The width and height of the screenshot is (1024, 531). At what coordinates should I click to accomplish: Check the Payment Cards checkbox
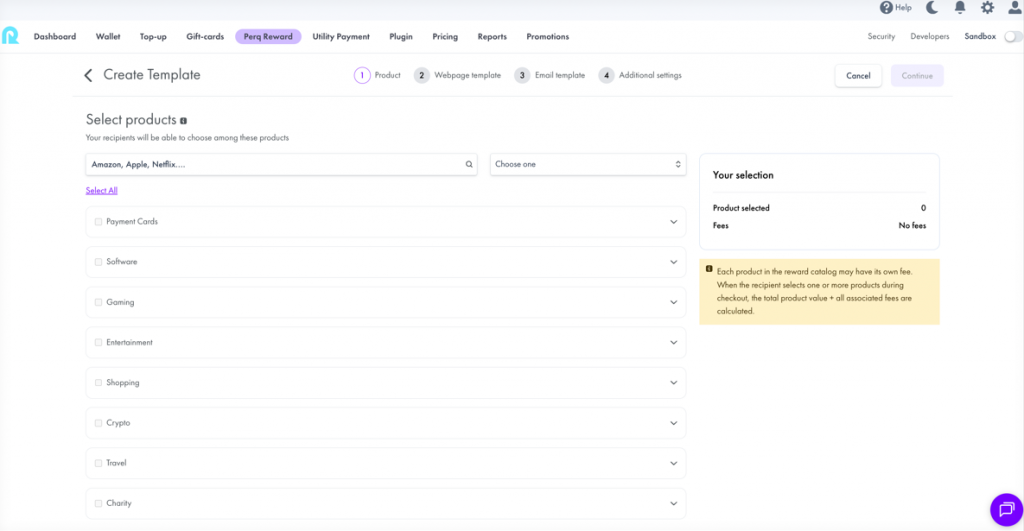[x=98, y=222]
